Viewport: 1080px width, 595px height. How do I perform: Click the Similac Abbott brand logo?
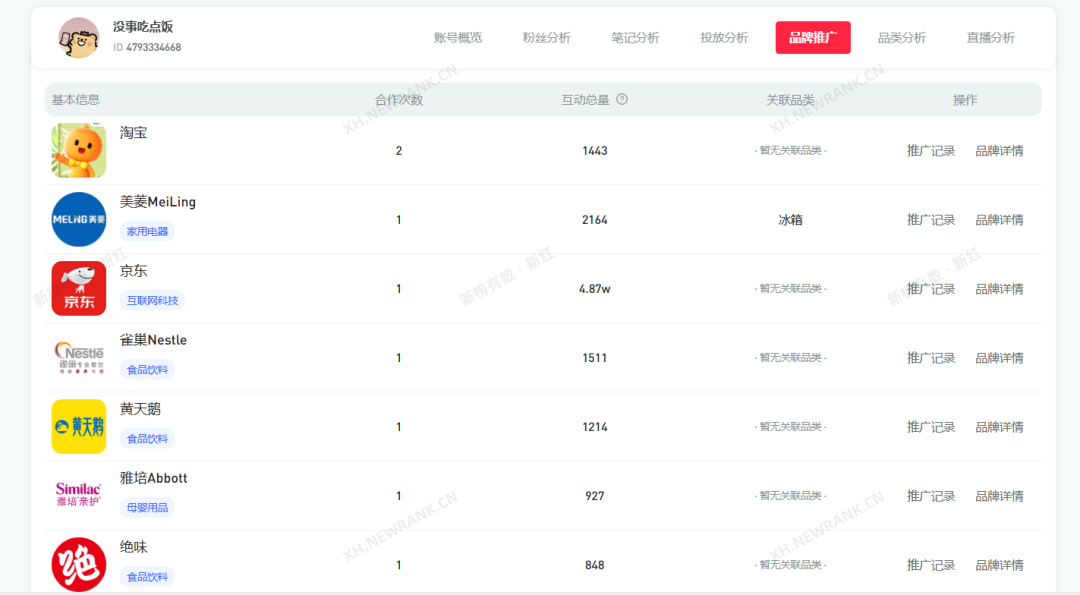(79, 496)
